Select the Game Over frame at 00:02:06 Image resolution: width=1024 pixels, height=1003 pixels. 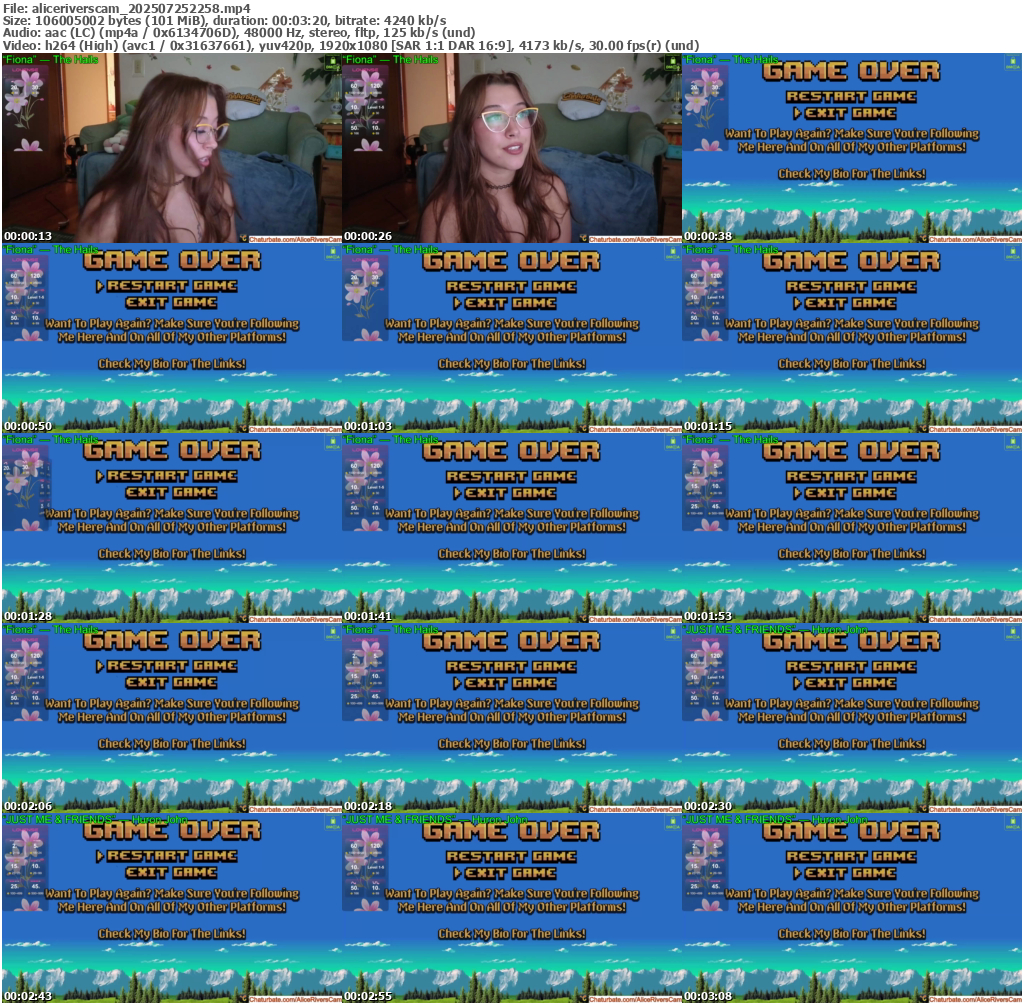click(x=172, y=718)
